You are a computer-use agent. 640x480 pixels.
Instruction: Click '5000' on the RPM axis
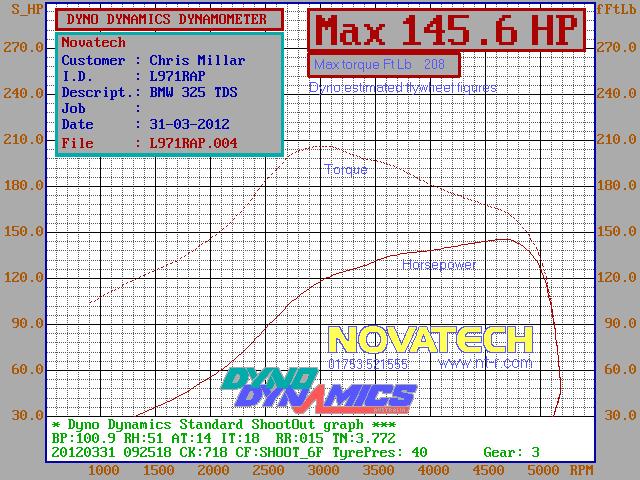point(544,470)
